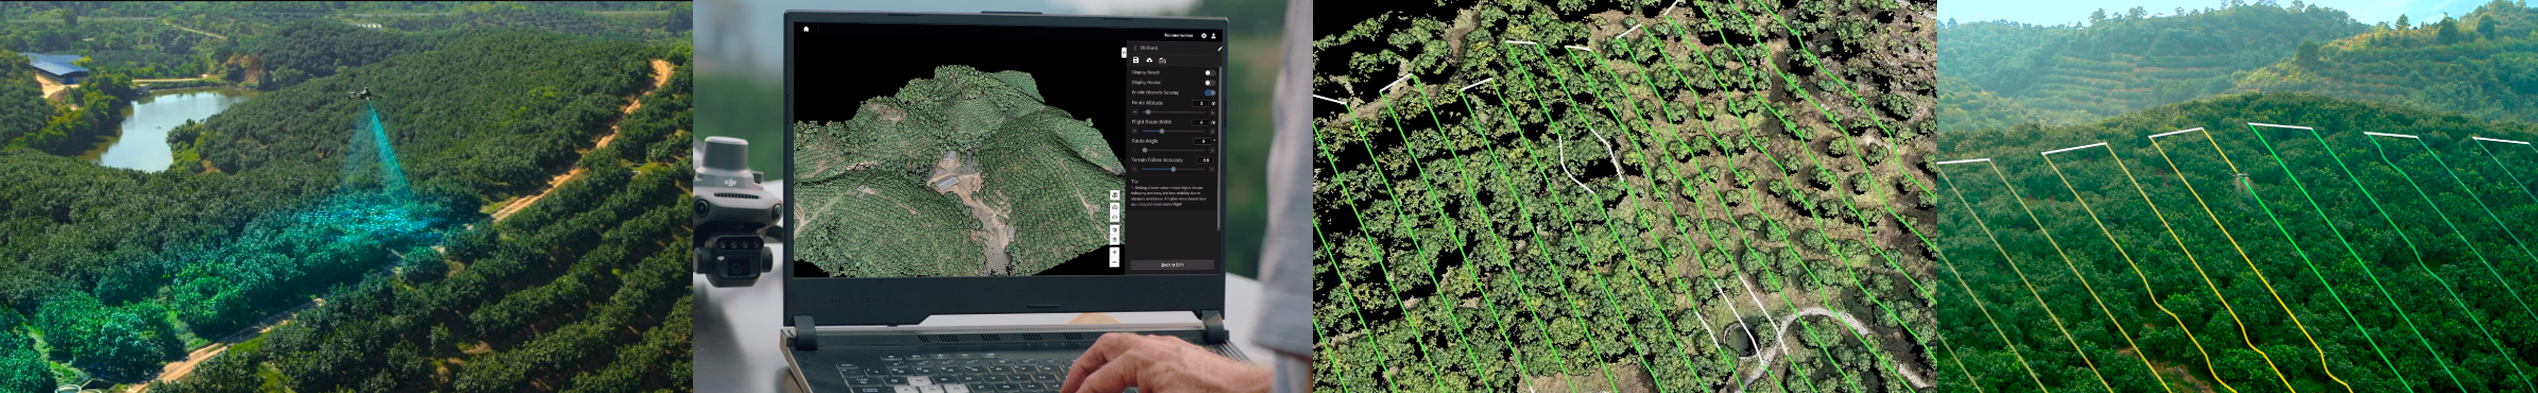Click the top map view tool icon

(1114, 195)
